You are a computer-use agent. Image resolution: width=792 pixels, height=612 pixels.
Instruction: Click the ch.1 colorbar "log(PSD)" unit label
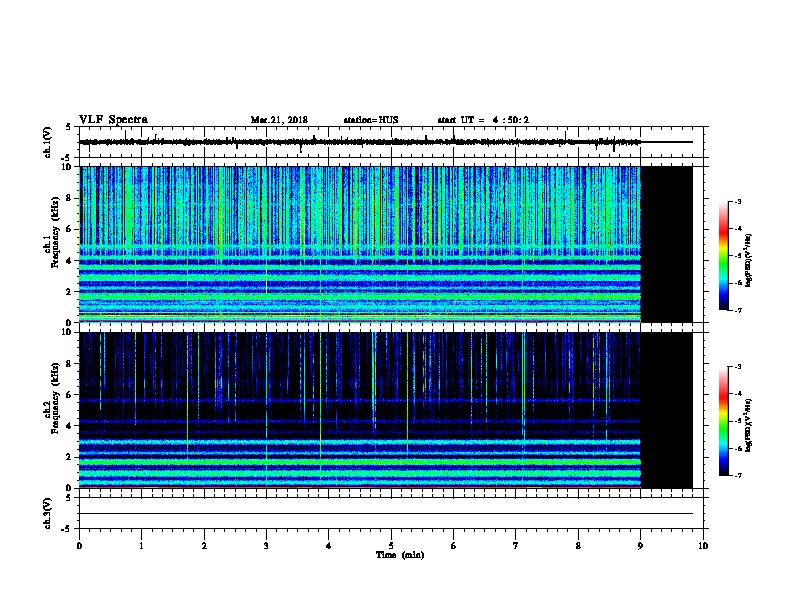tap(749, 261)
